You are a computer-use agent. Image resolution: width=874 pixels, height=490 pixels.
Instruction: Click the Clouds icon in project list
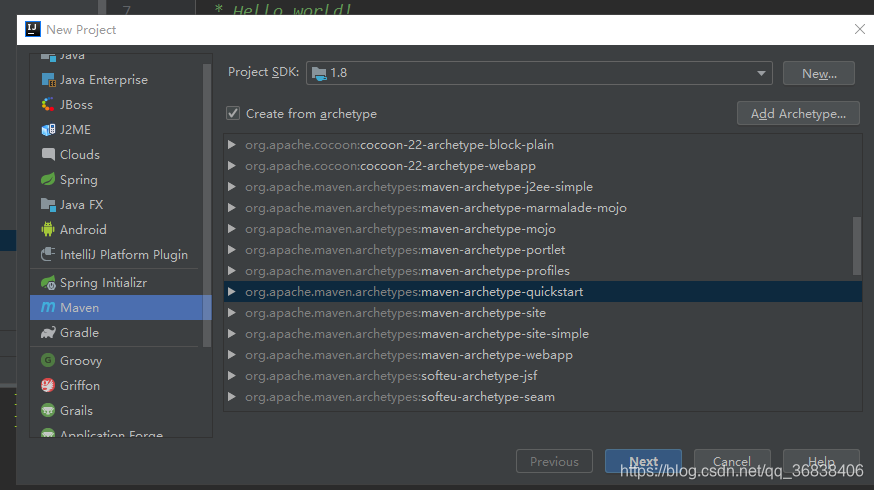[48, 154]
